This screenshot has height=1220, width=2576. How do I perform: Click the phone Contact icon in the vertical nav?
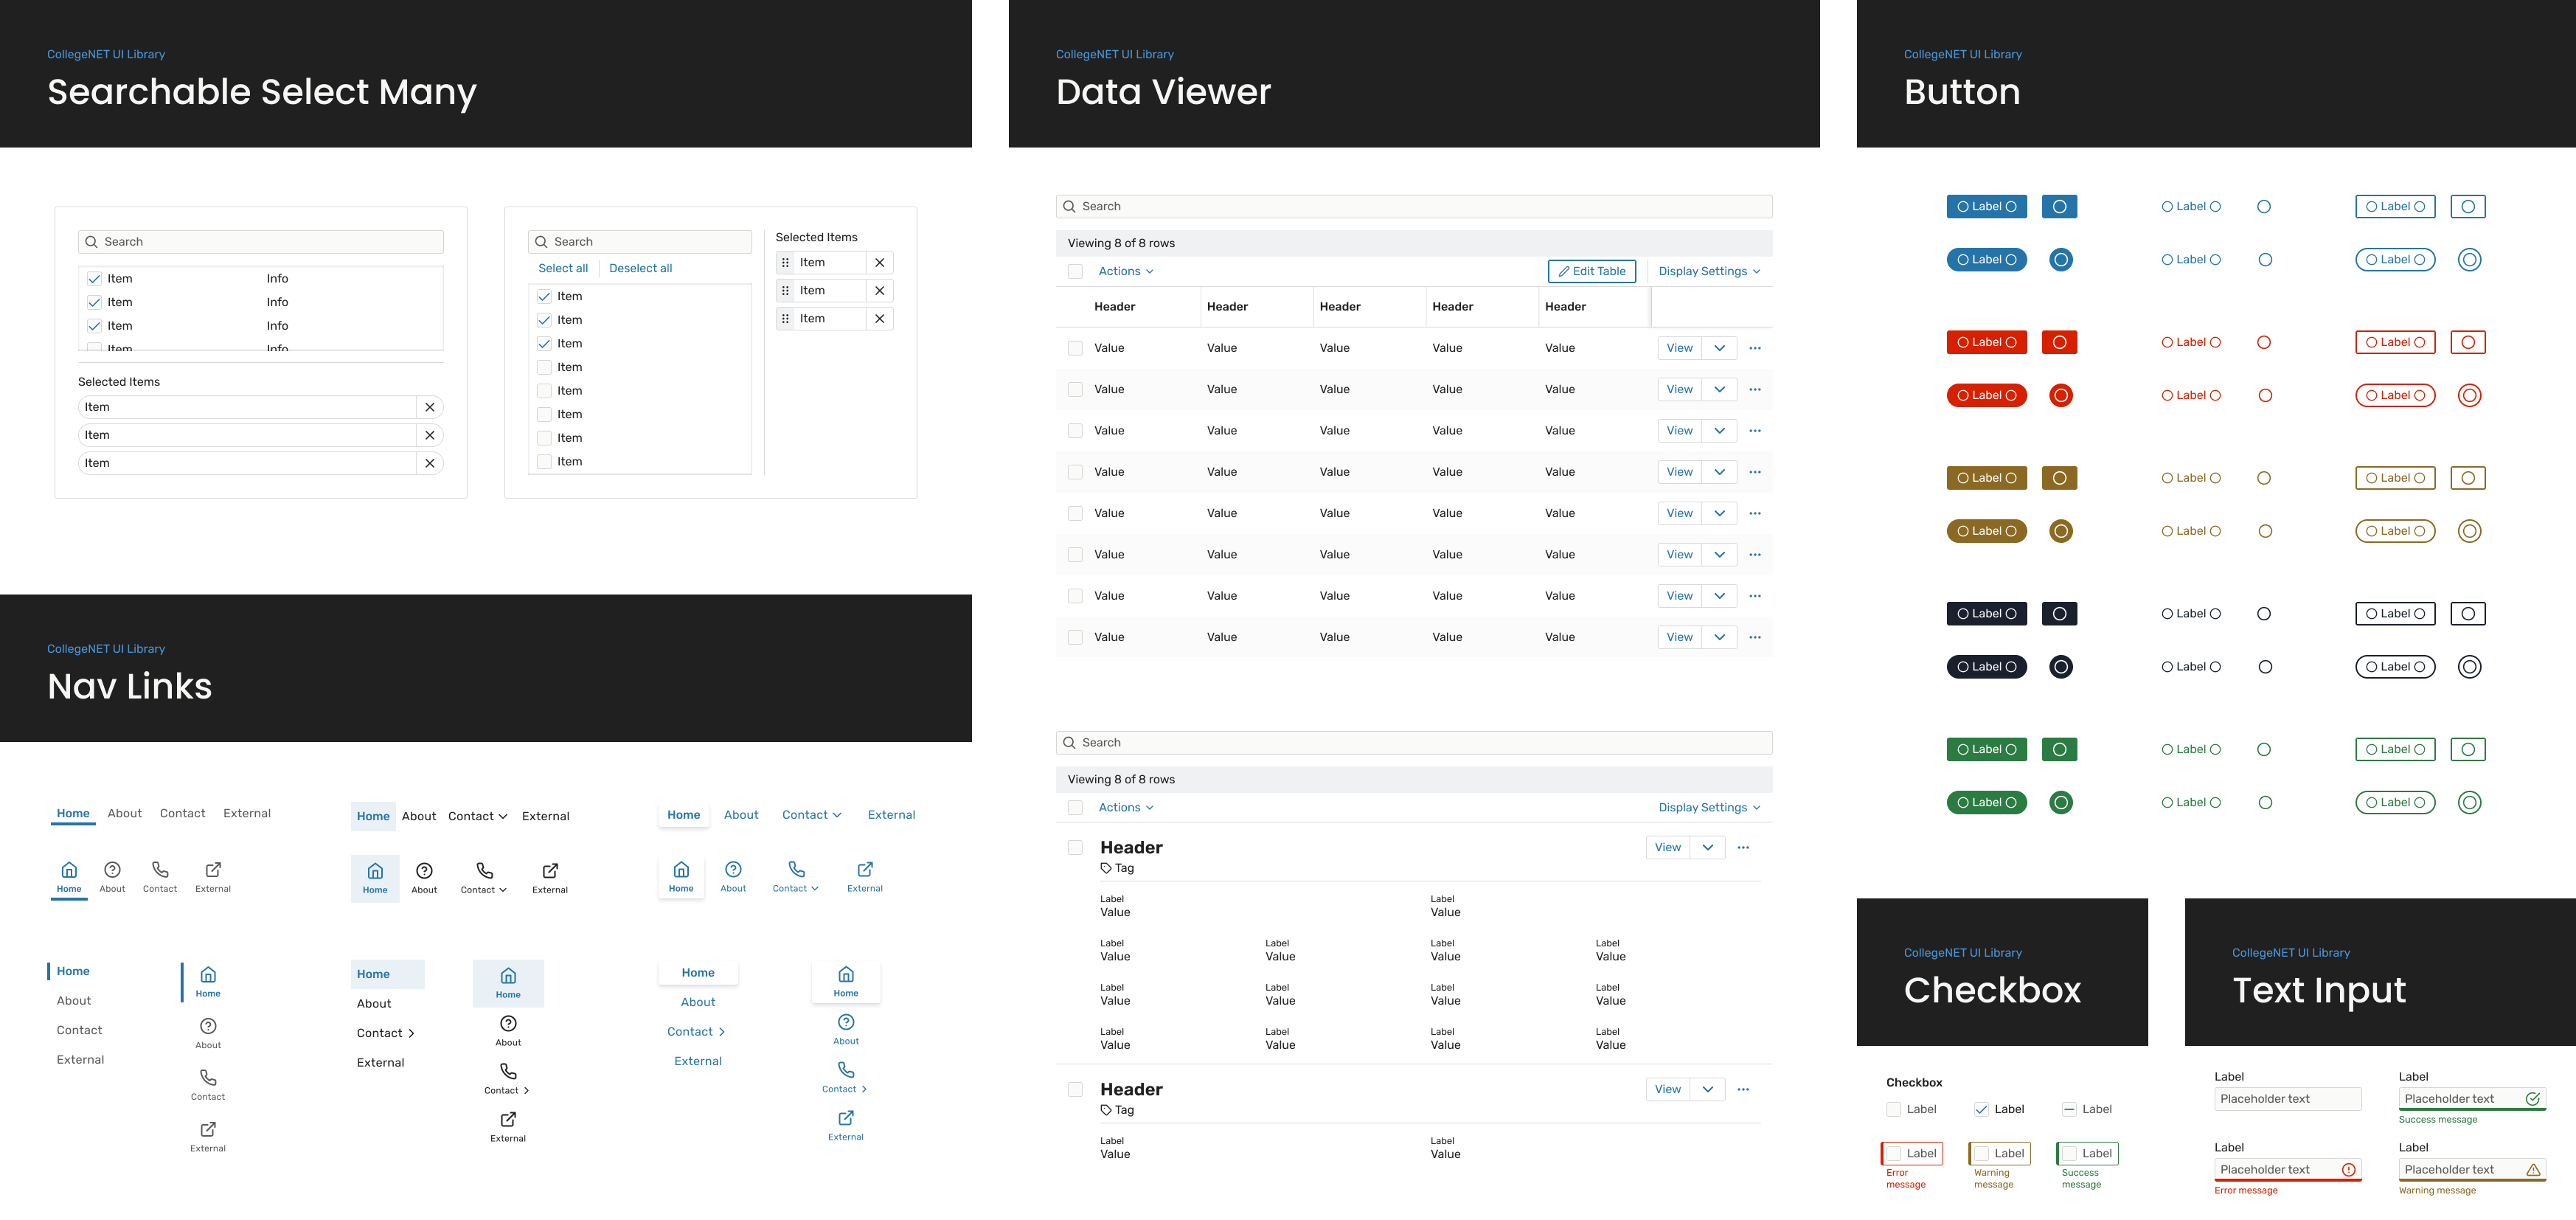click(208, 1078)
